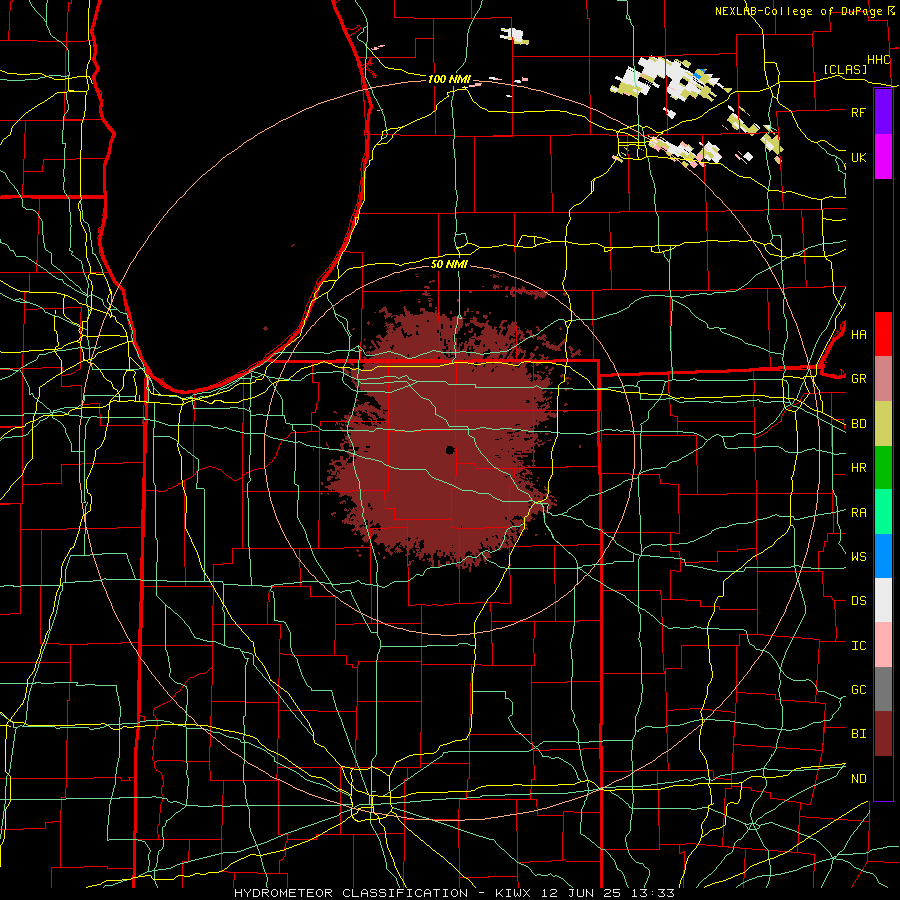Click the black radar site dot

(450, 450)
